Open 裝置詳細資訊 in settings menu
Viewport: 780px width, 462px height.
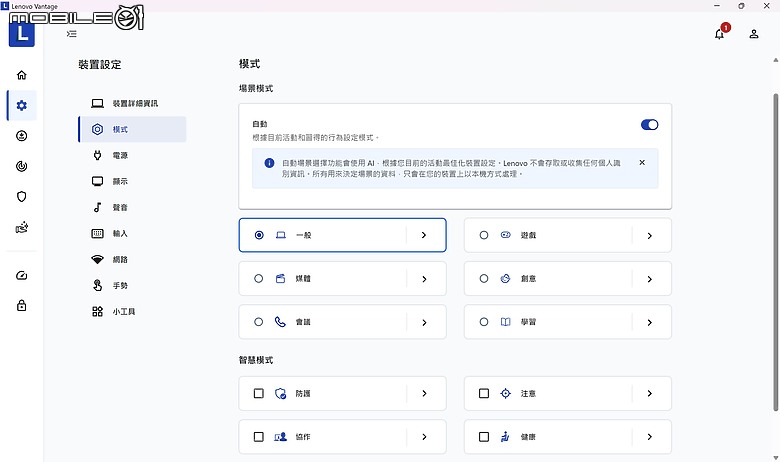point(132,103)
